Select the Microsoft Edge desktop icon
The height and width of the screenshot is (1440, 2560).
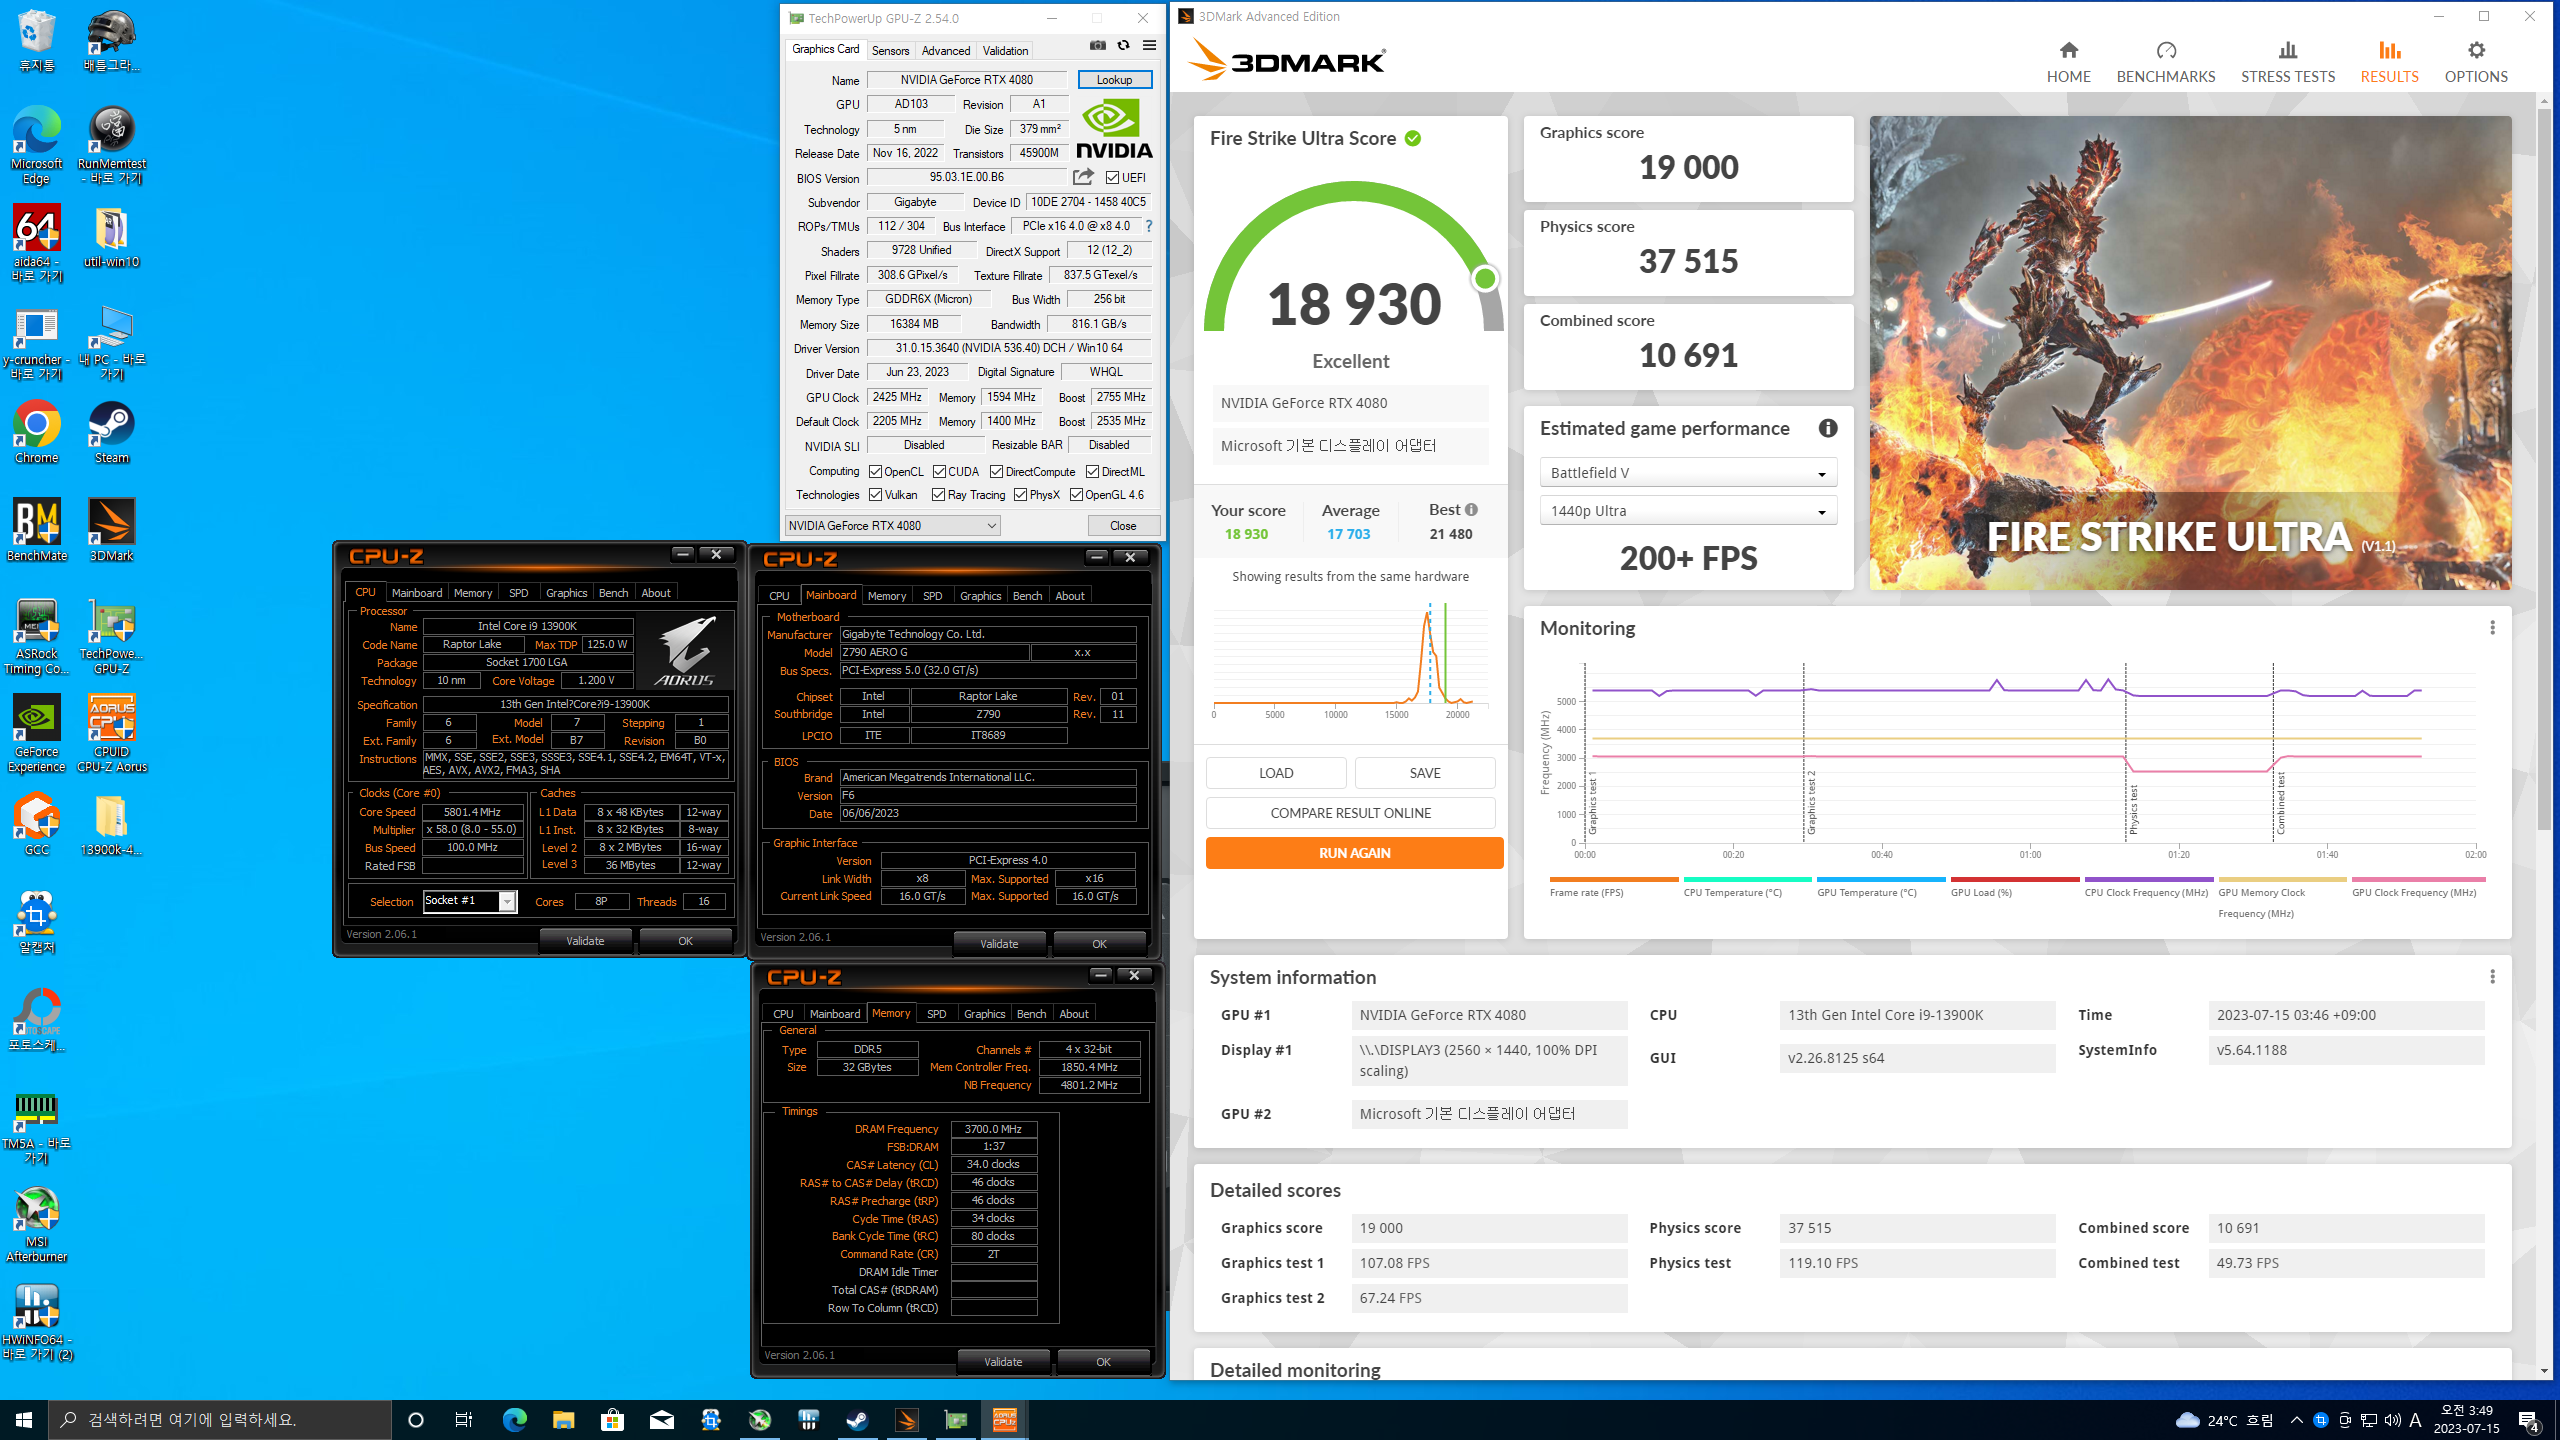click(x=37, y=146)
